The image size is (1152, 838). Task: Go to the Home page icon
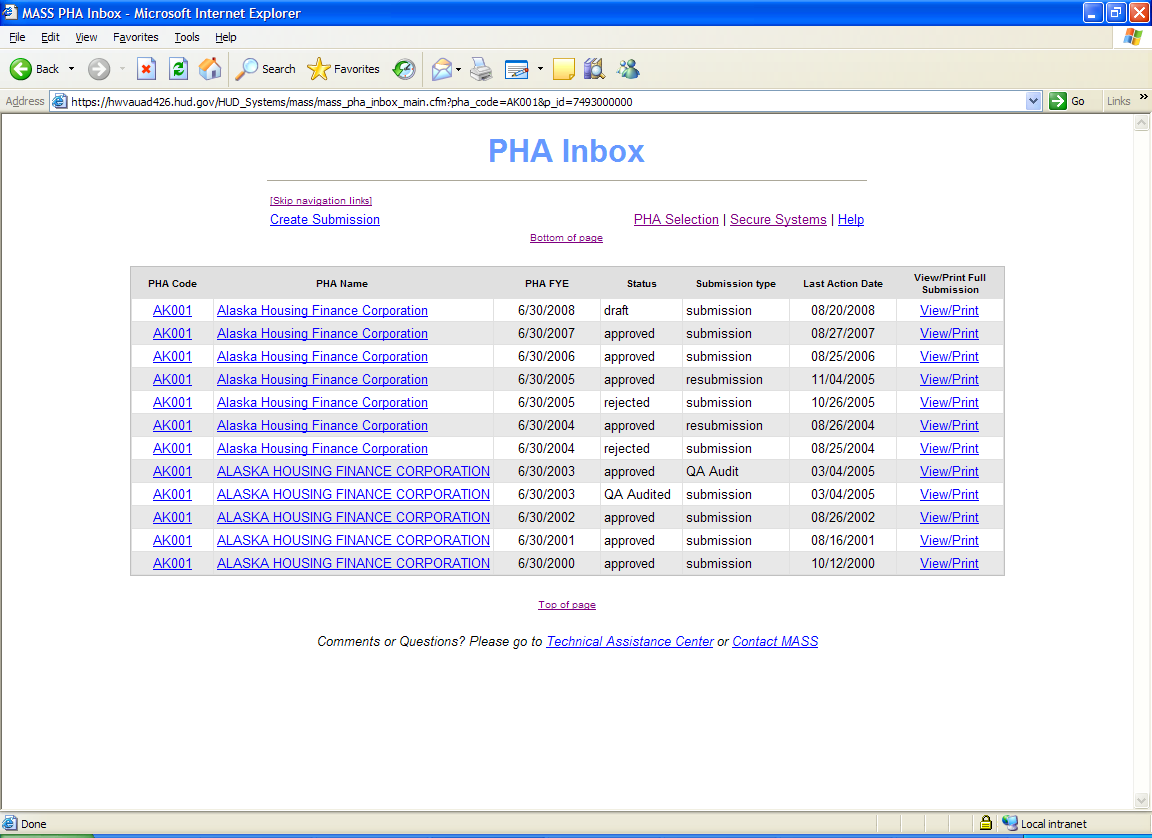(x=210, y=69)
